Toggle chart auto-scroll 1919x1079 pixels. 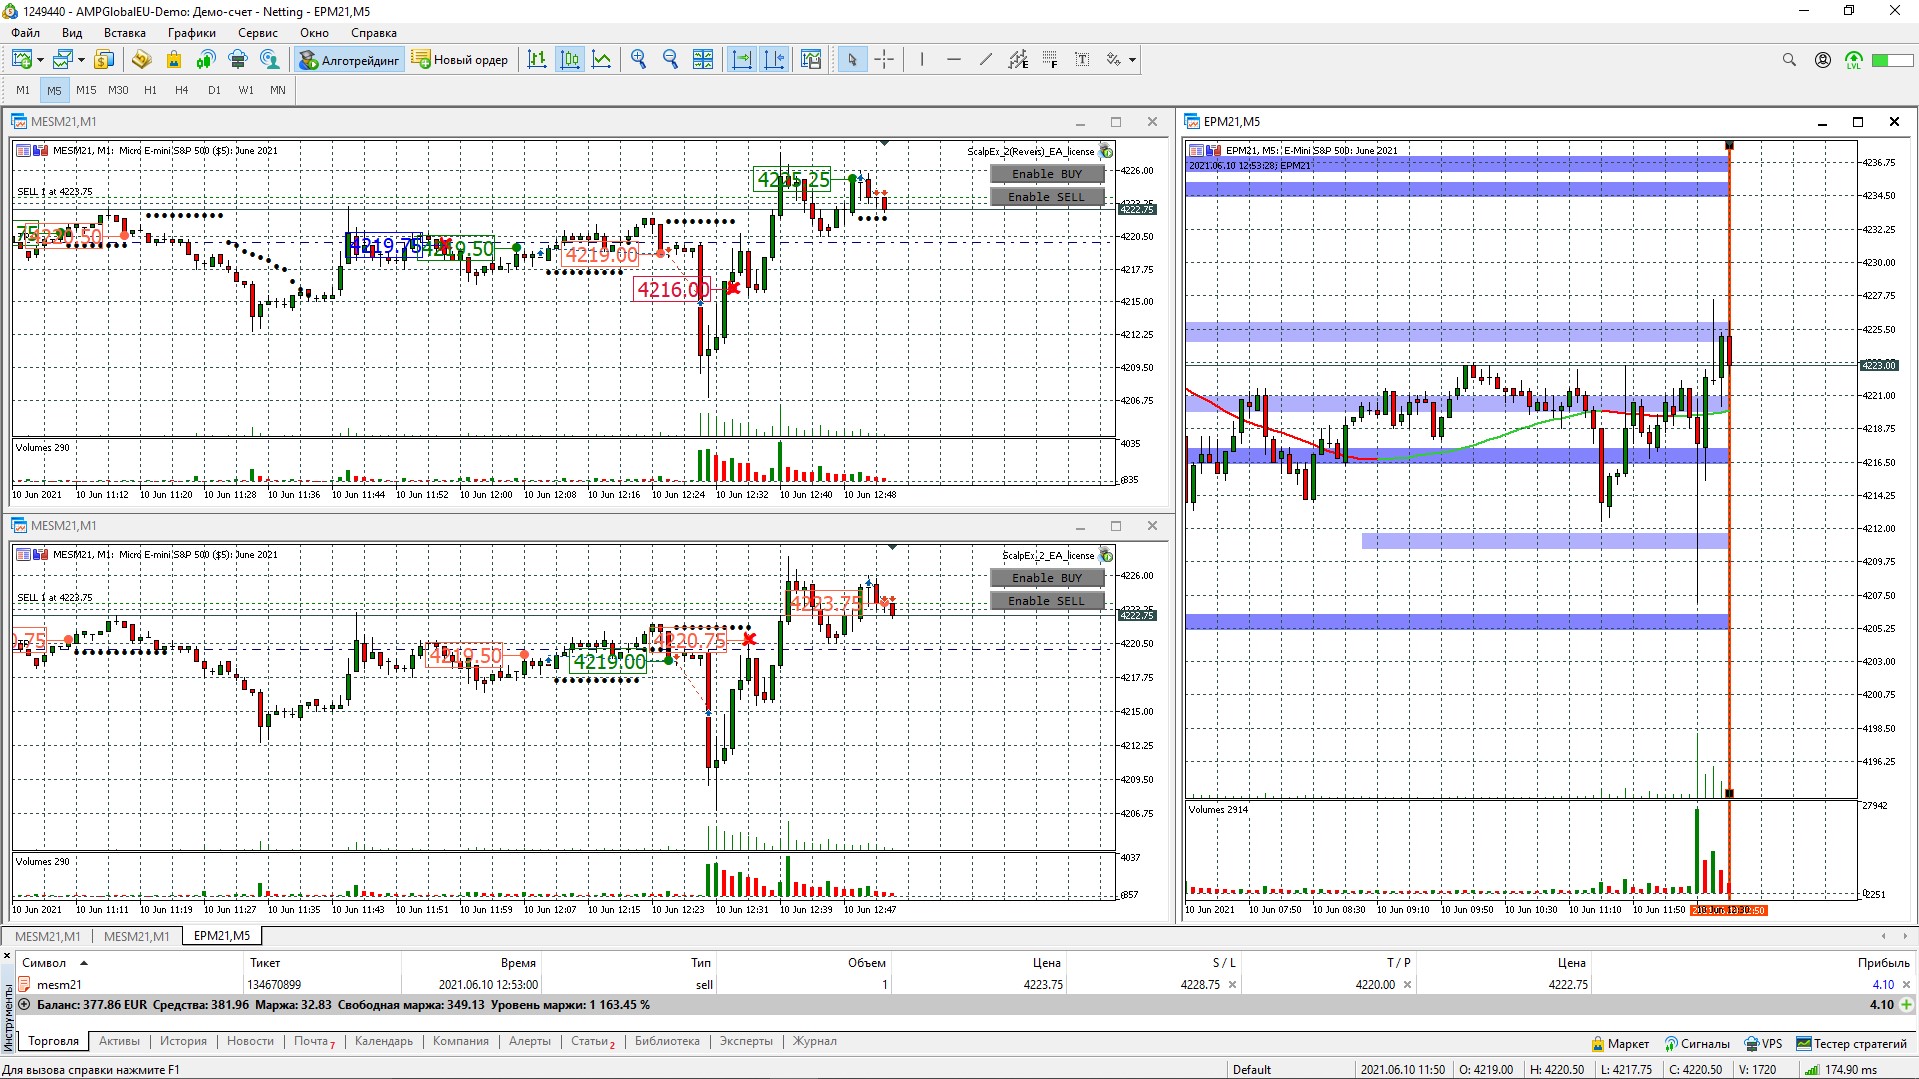(x=742, y=60)
